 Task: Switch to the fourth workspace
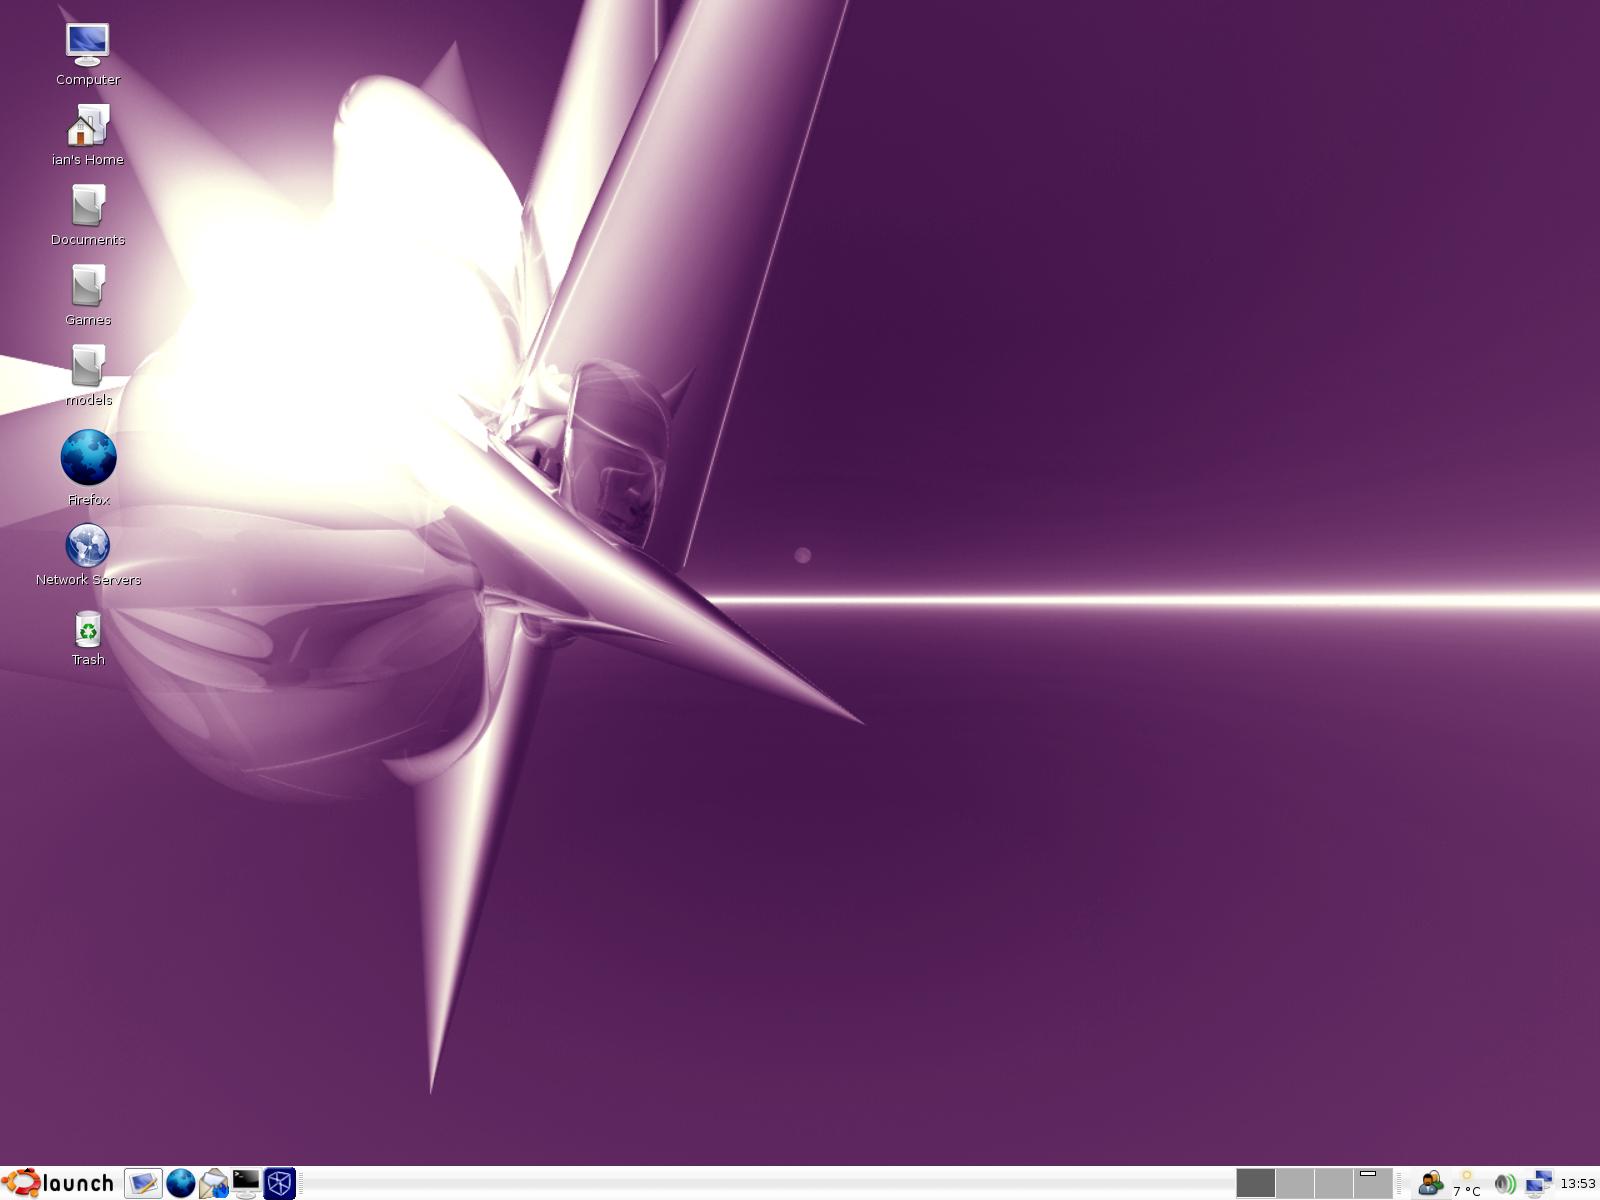[1373, 1183]
